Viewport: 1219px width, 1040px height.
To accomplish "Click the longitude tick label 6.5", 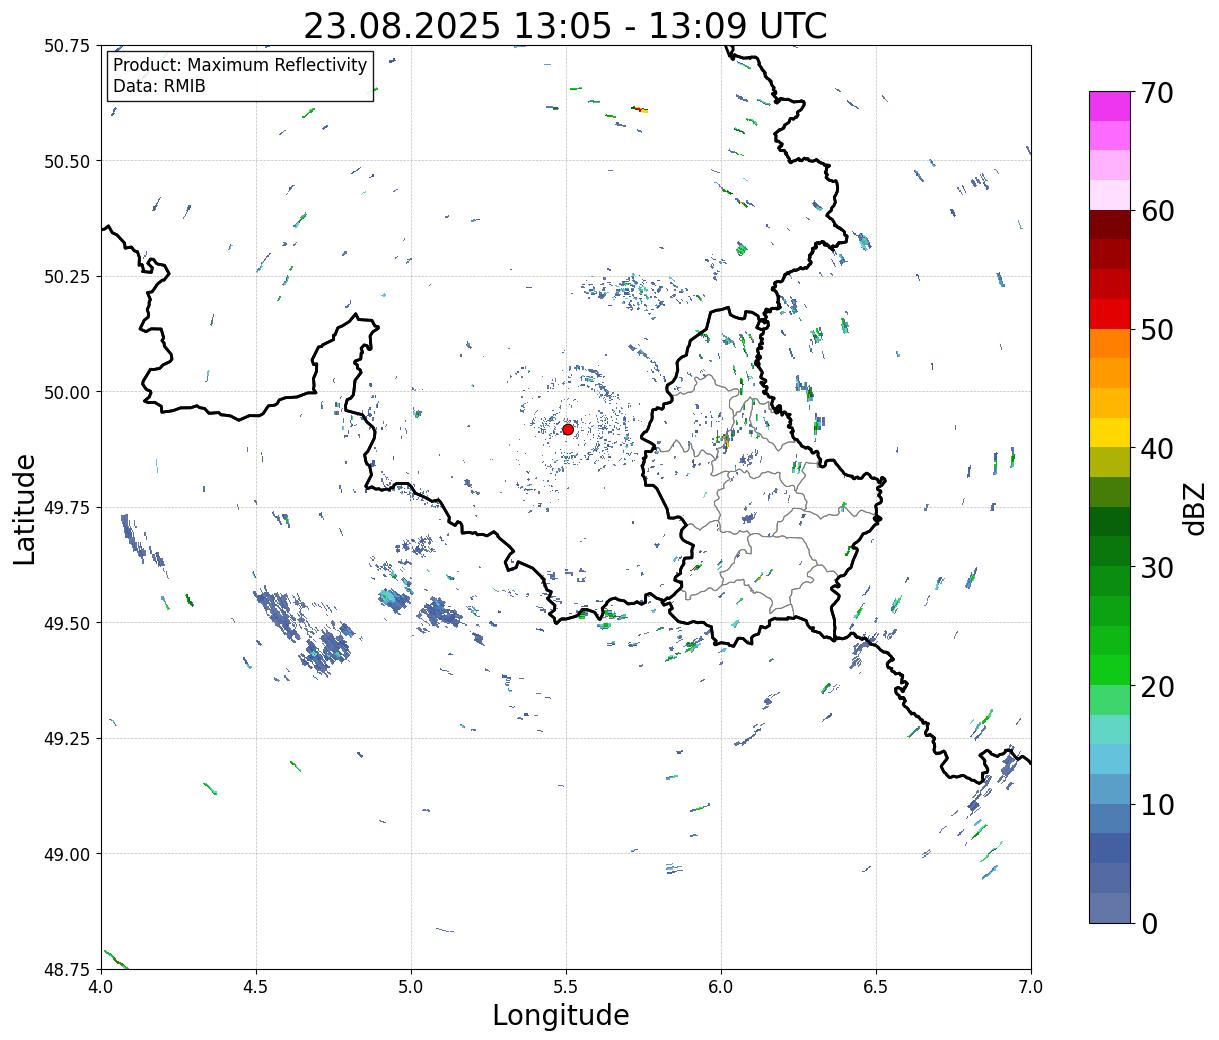I will 876,986.
